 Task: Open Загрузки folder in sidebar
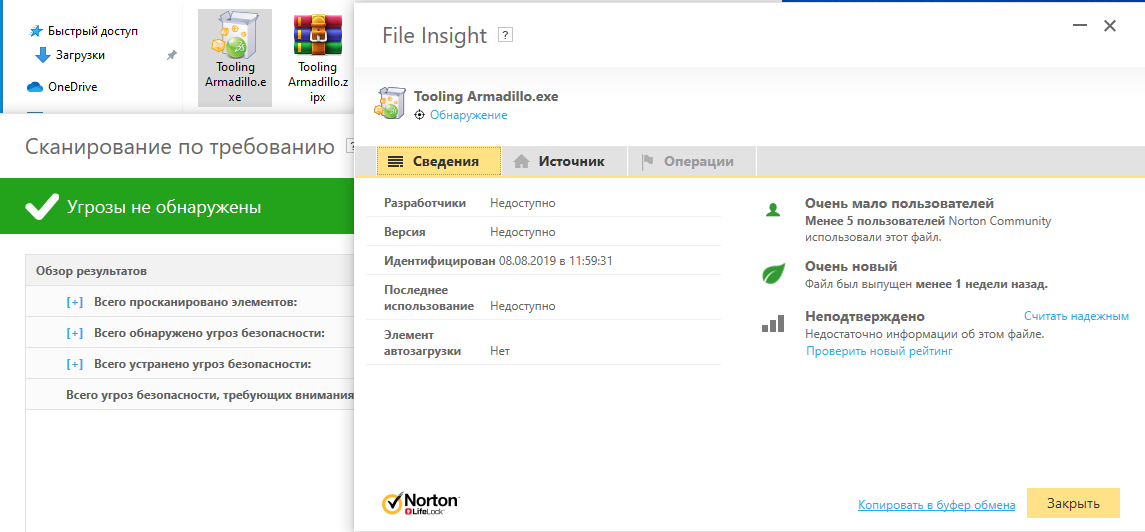pos(80,55)
